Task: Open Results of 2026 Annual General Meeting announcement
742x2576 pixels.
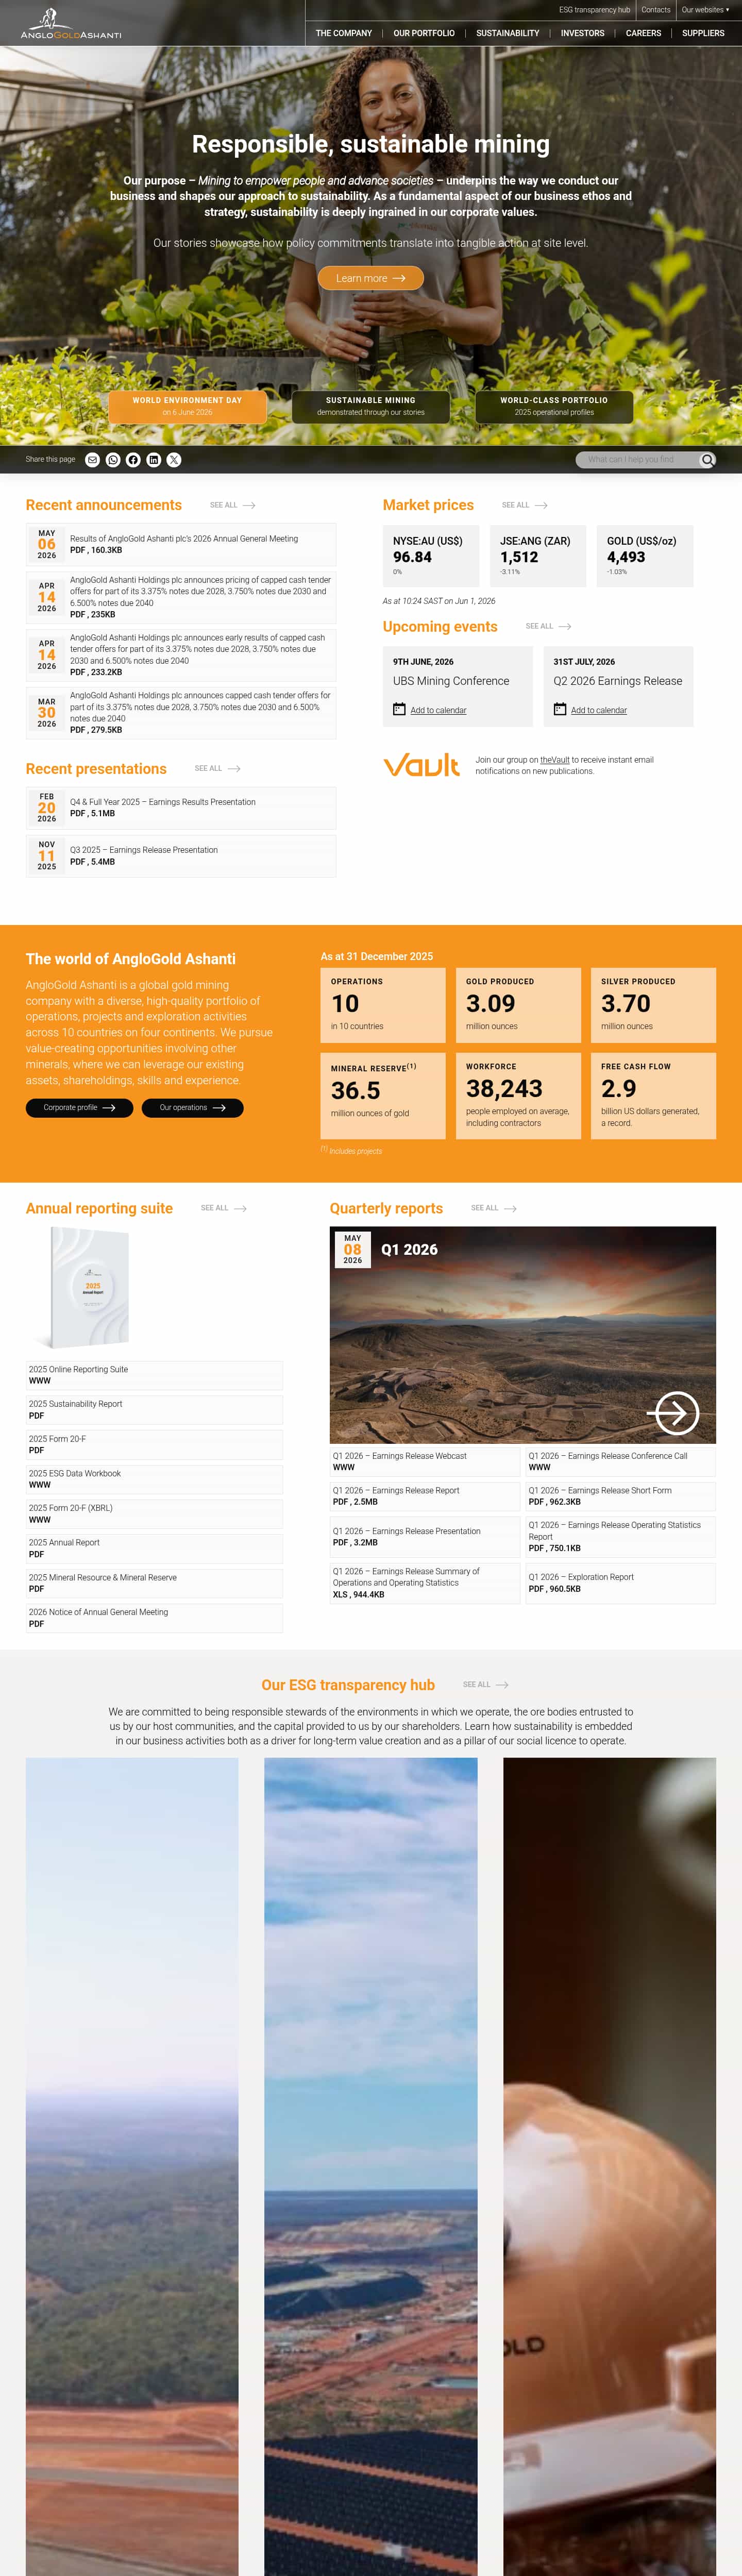Action: coord(181,545)
